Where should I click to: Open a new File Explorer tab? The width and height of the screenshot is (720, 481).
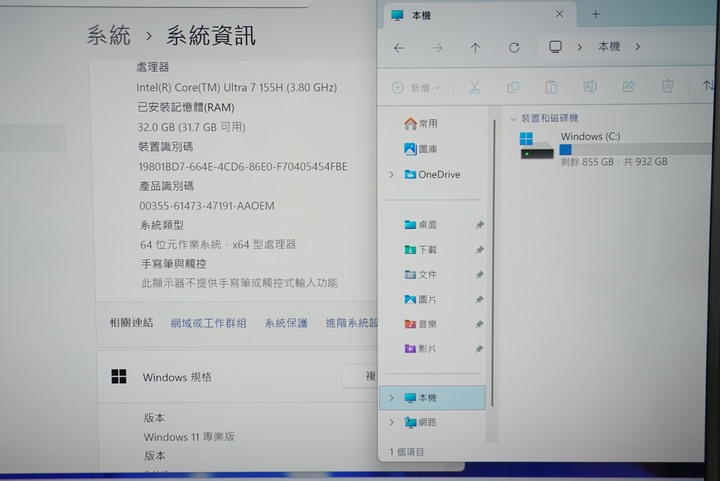coord(596,14)
